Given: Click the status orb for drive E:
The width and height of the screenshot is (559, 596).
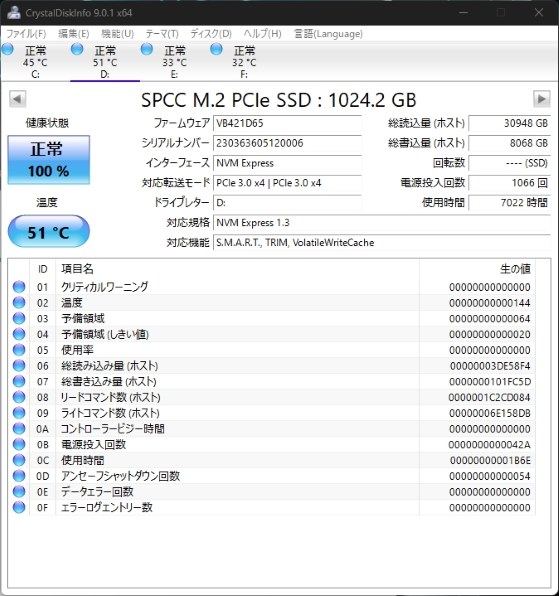Looking at the screenshot, I should 147,49.
